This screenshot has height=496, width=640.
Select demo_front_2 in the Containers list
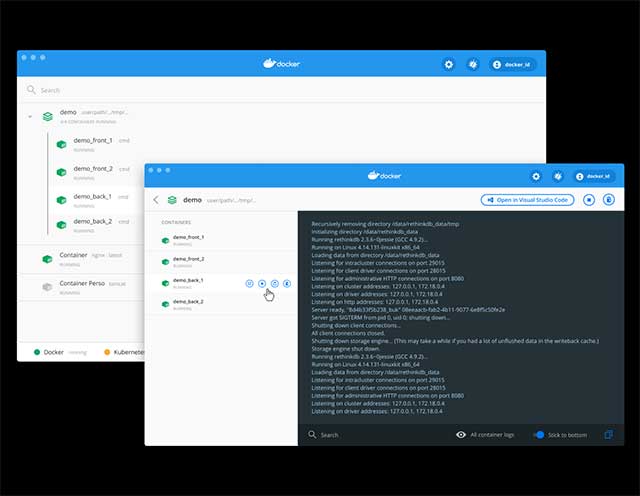(222, 262)
